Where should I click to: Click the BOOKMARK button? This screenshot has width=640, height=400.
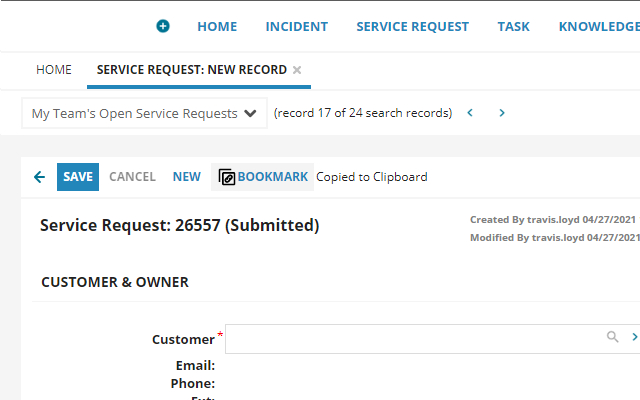[262, 177]
